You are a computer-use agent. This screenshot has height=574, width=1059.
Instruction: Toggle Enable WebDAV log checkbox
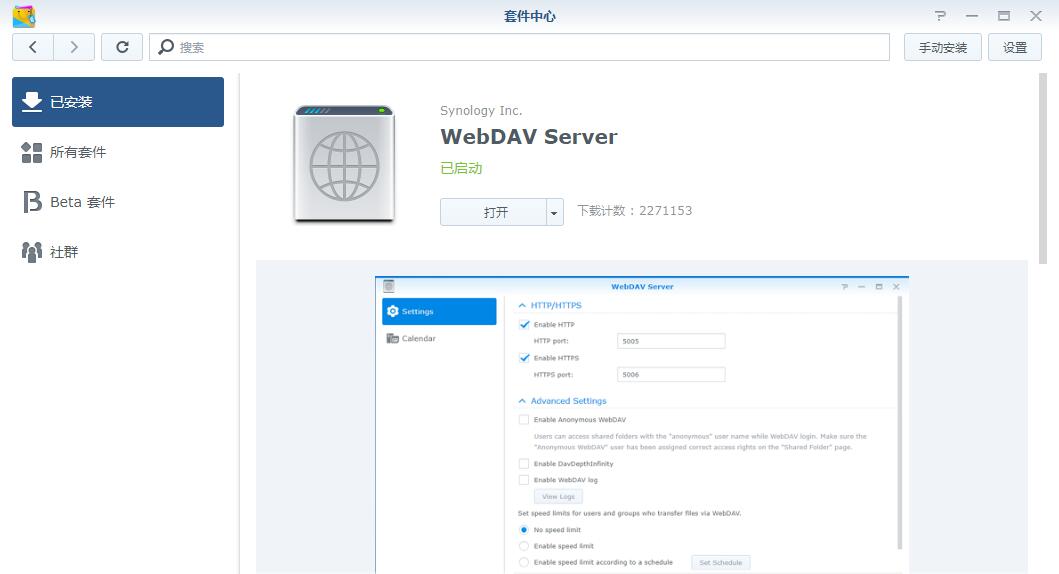tap(523, 479)
